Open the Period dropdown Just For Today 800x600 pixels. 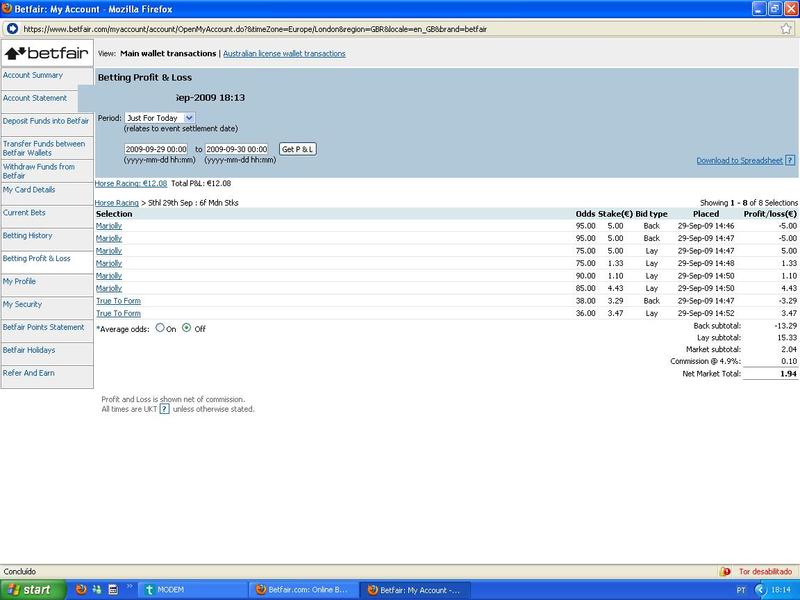click(160, 118)
